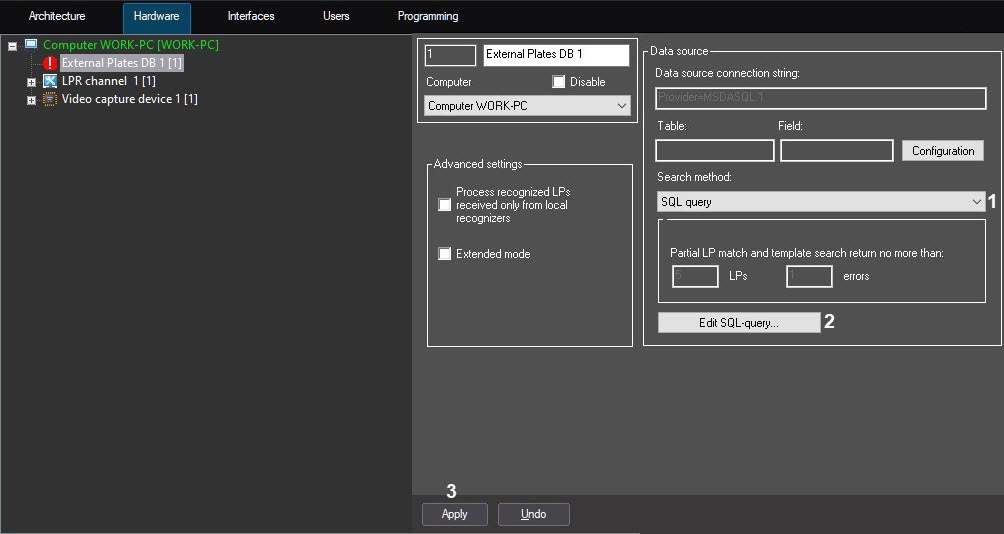1004x534 pixels.
Task: Click the Apply button
Action: point(454,514)
